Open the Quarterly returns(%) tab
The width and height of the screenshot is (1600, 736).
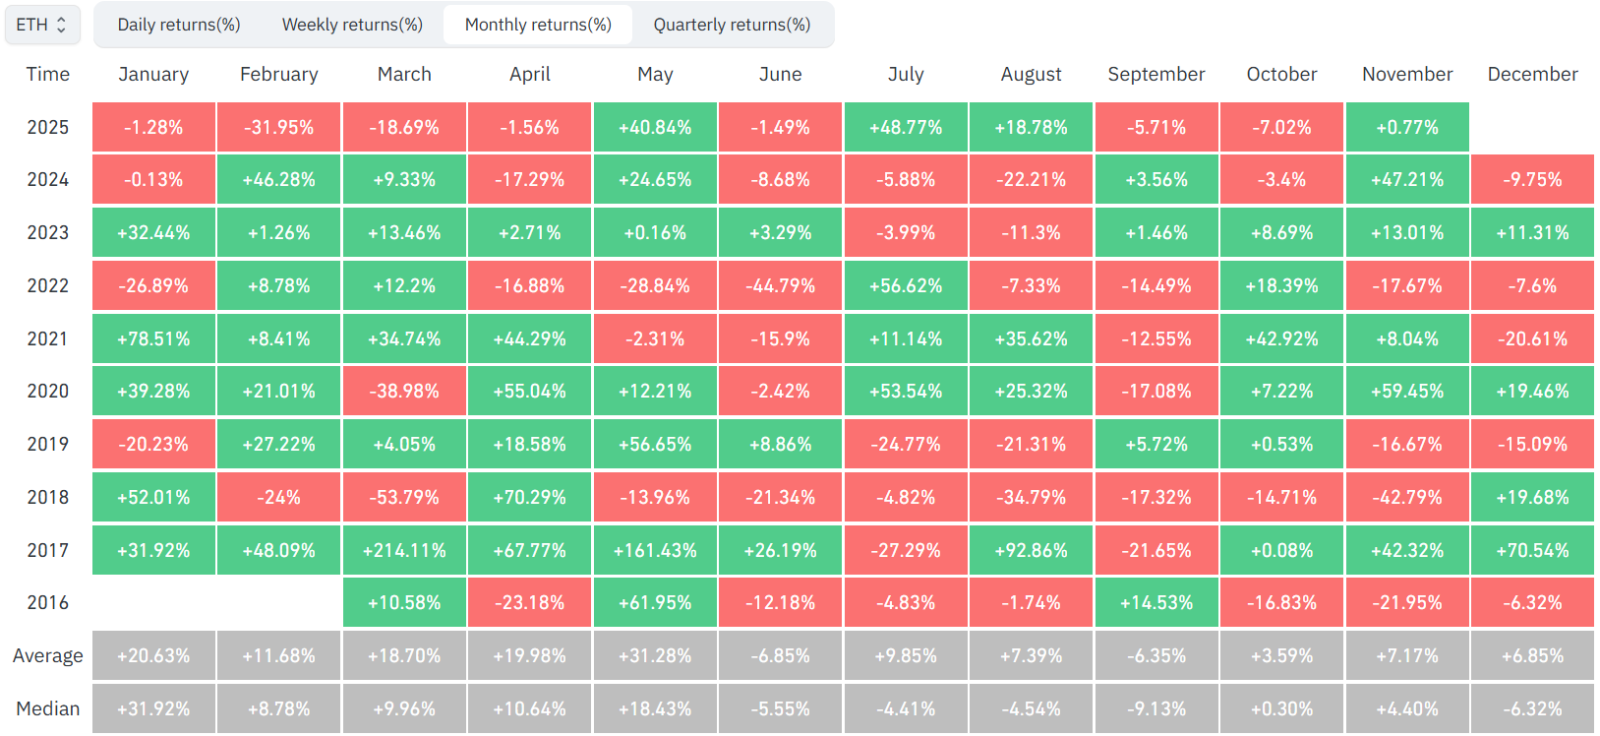click(732, 25)
